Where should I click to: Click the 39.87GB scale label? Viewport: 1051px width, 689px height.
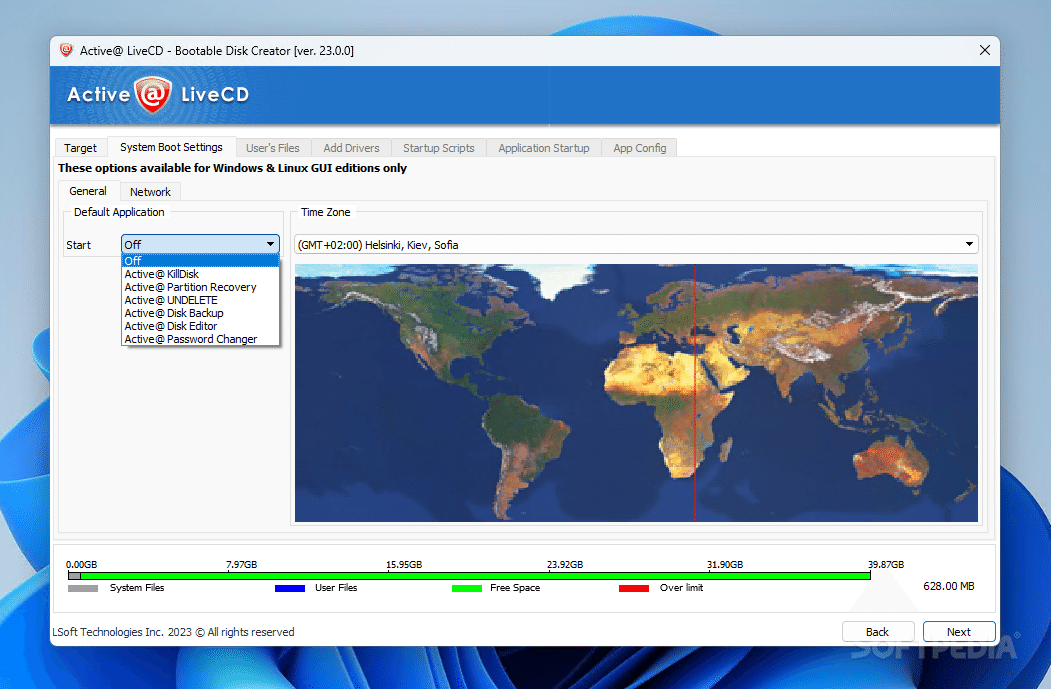886,564
